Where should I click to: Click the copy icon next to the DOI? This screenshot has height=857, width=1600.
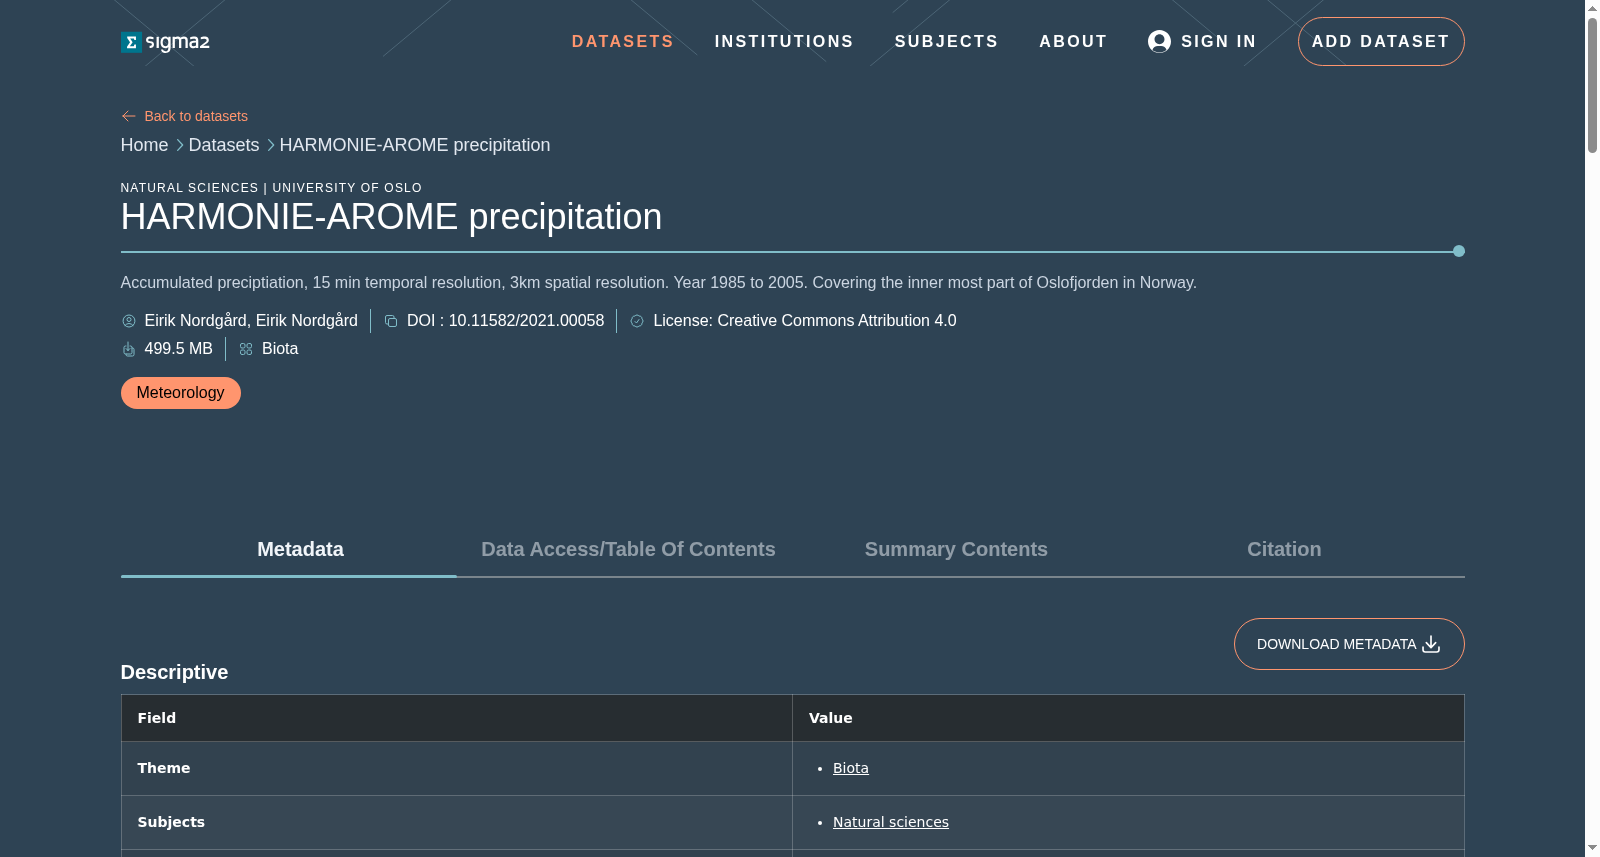(x=391, y=321)
